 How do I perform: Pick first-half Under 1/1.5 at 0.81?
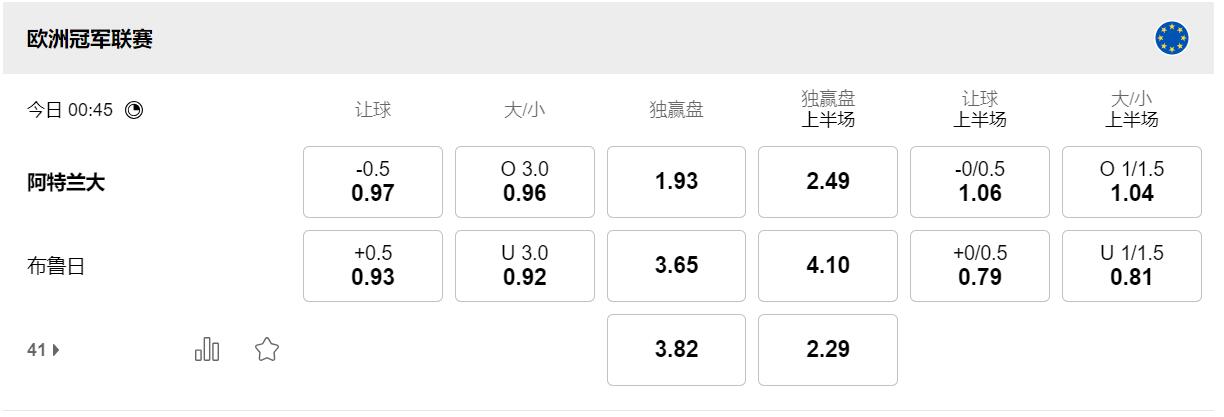click(1132, 266)
